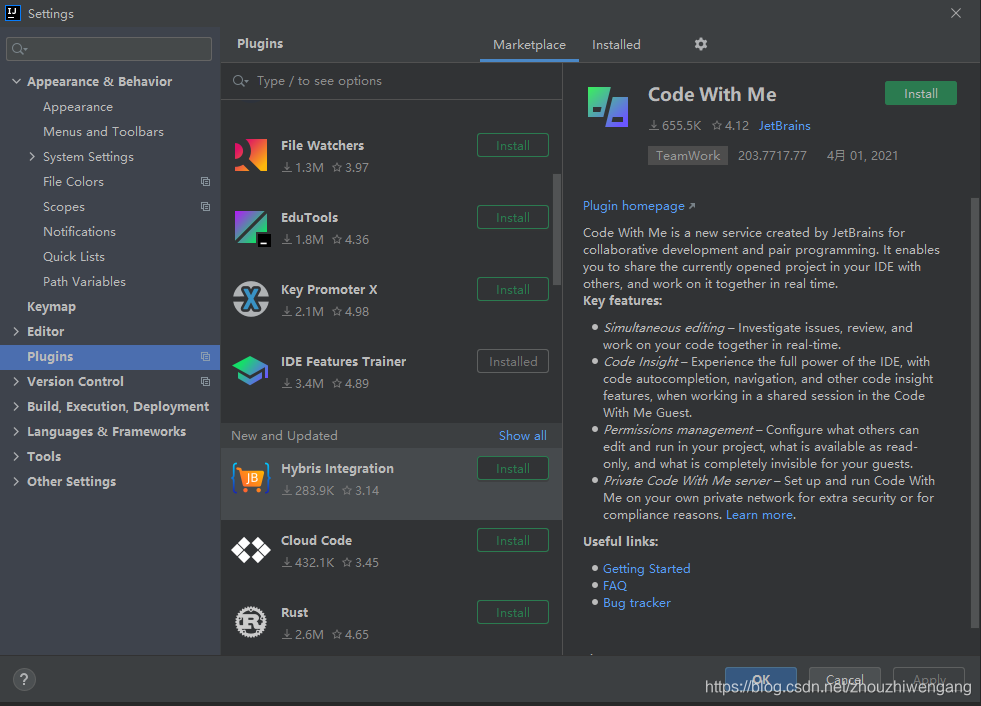
Task: Select the Cloud Code plugin name
Action: pyautogui.click(x=316, y=540)
